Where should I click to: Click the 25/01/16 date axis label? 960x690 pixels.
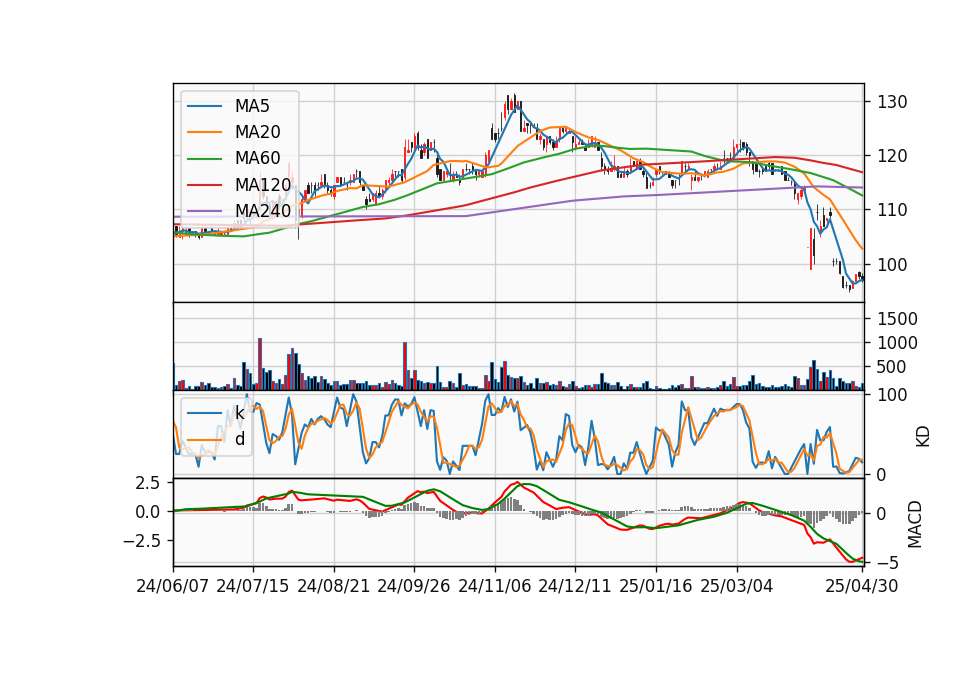656,586
